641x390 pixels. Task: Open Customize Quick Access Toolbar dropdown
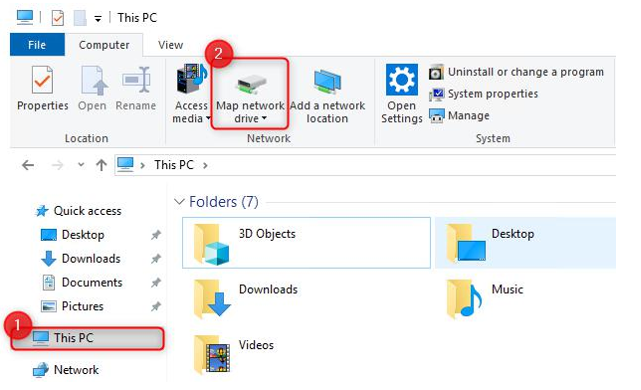pyautogui.click(x=98, y=18)
